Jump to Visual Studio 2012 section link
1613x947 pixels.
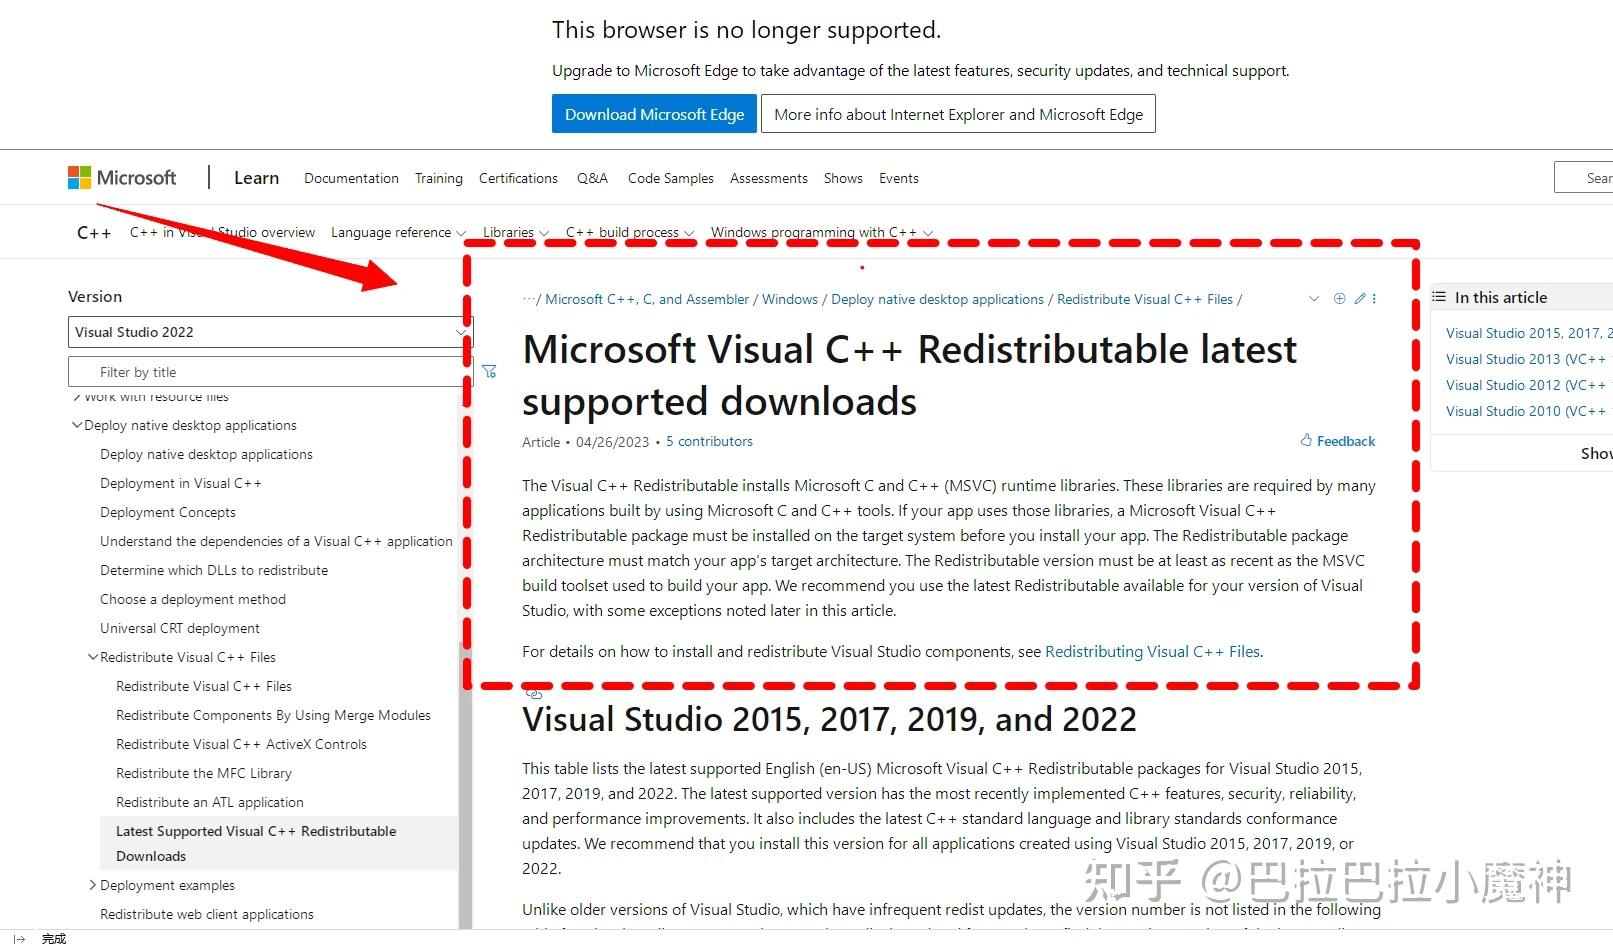click(1526, 385)
